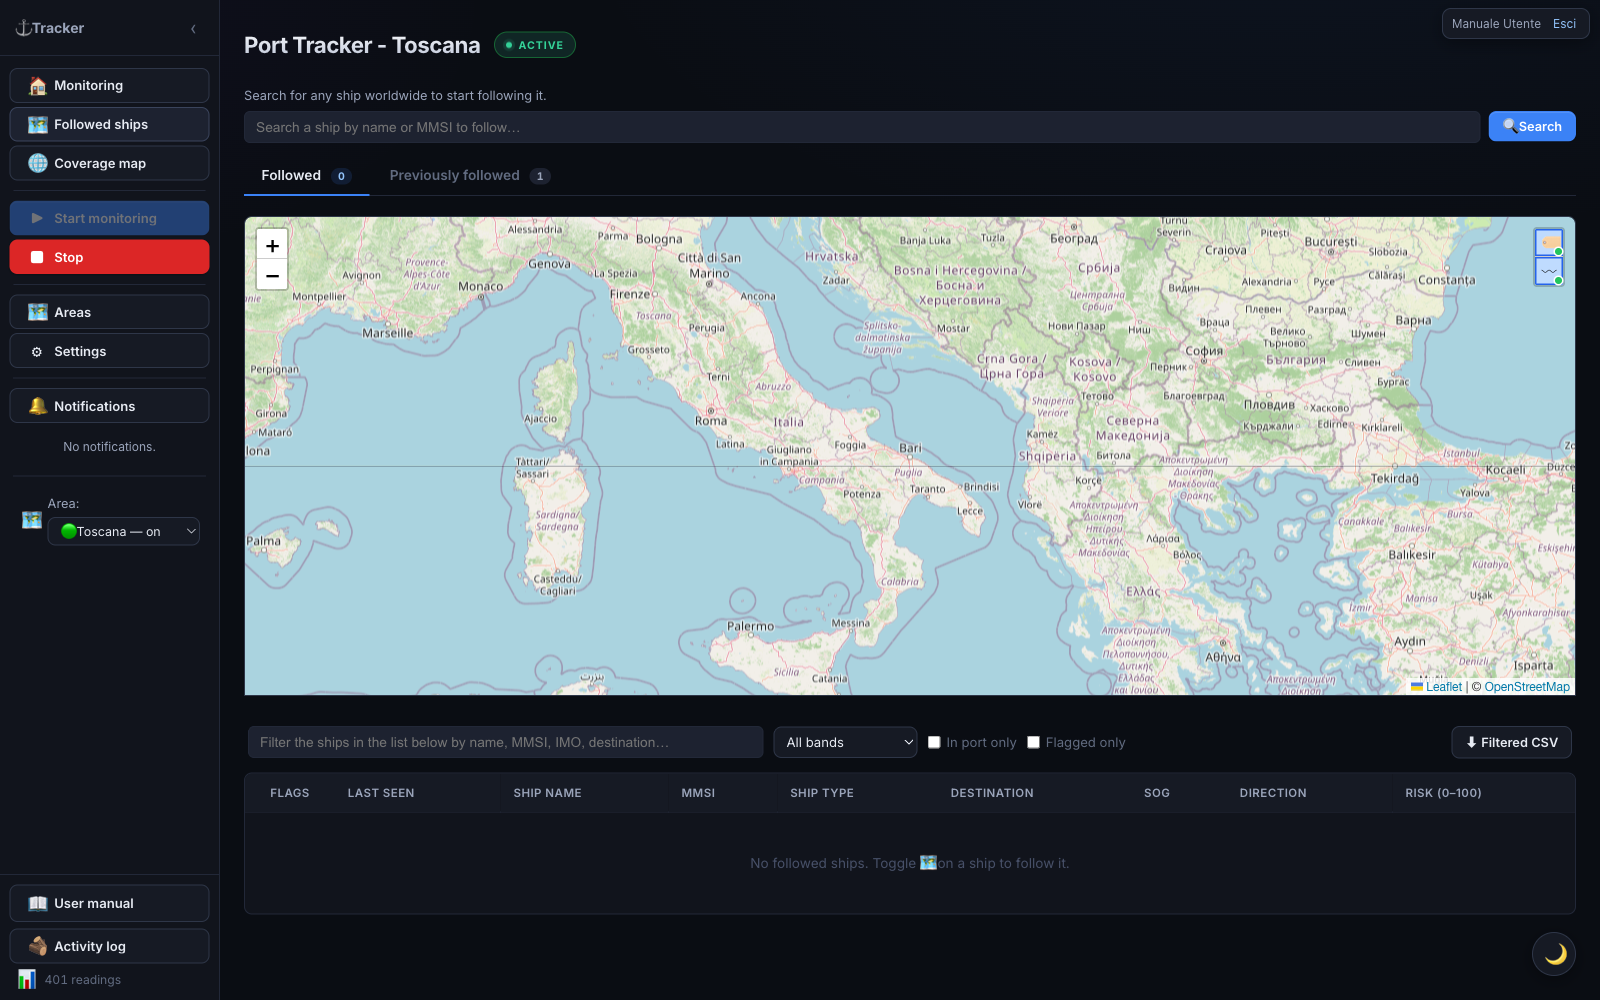Open Areas page

(x=109, y=312)
